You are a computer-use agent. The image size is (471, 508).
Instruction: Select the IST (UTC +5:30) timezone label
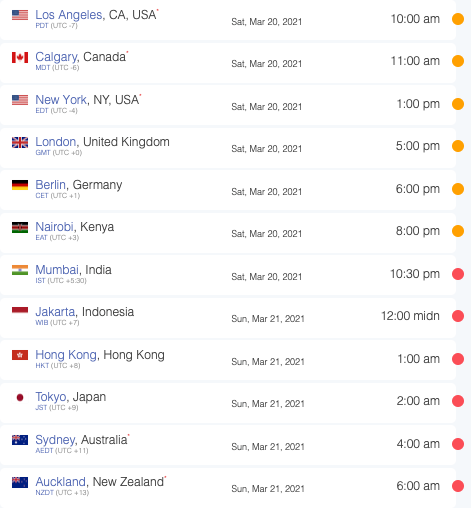[61, 281]
